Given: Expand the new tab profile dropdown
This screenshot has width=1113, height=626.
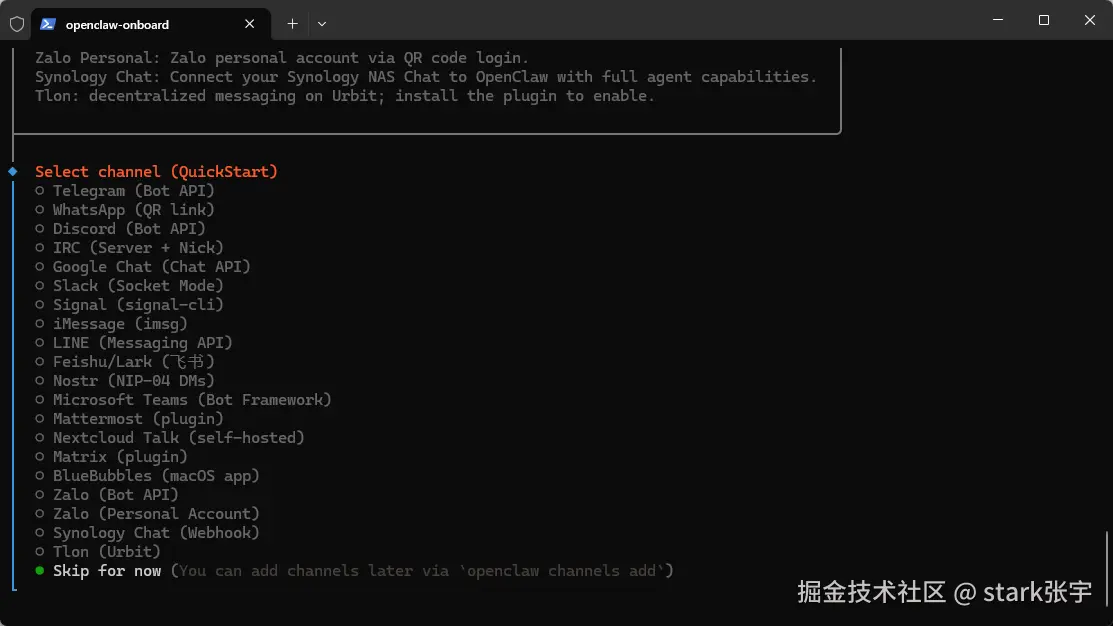Looking at the screenshot, I should [322, 24].
